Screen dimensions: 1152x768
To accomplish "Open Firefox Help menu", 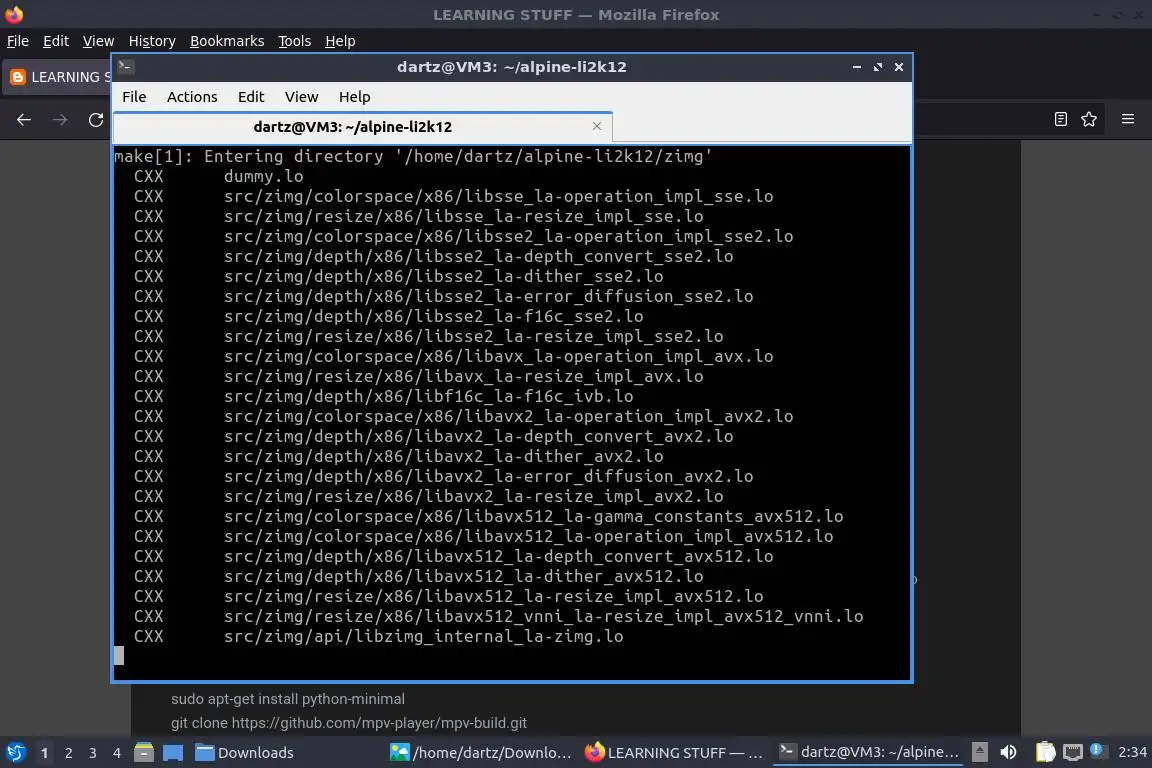I will click(x=340, y=41).
